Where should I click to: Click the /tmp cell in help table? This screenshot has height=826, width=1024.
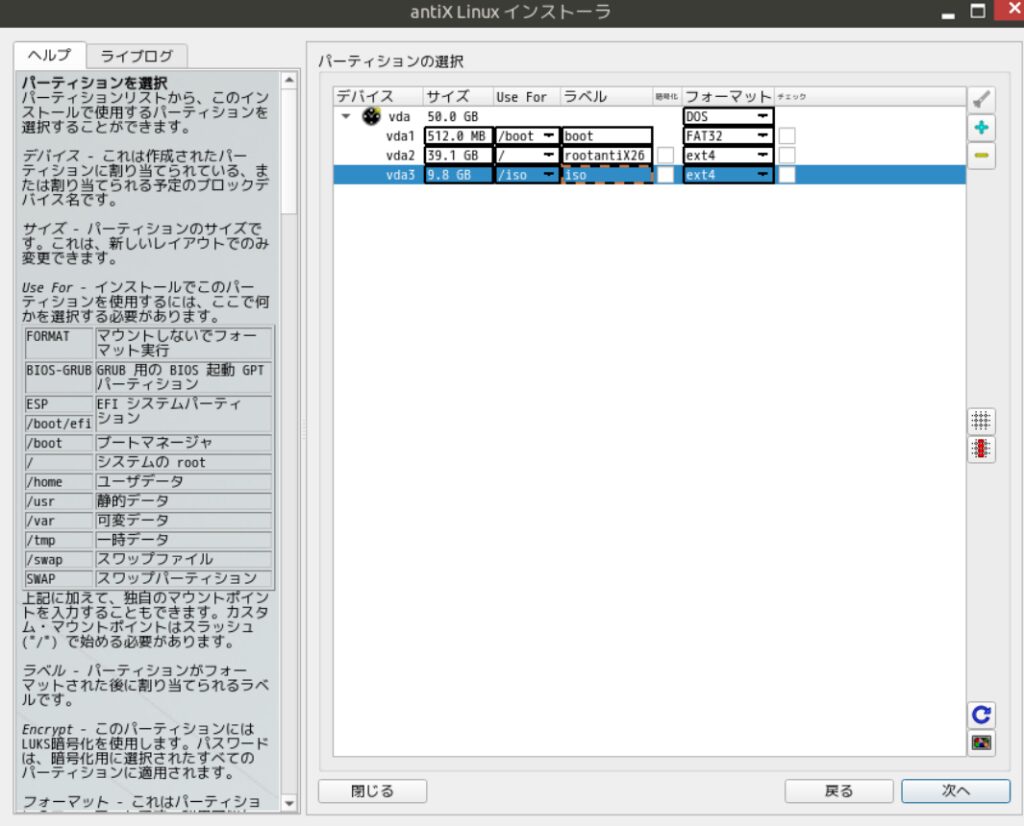point(59,540)
